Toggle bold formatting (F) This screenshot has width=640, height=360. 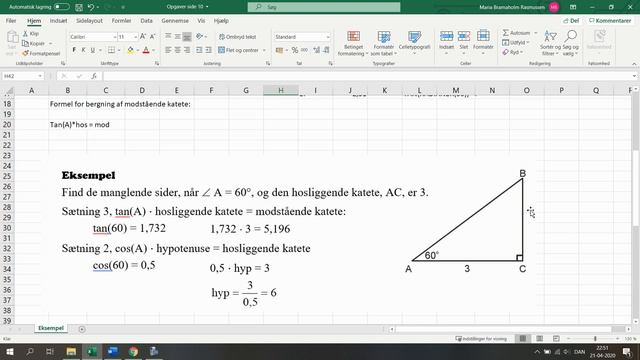point(74,50)
